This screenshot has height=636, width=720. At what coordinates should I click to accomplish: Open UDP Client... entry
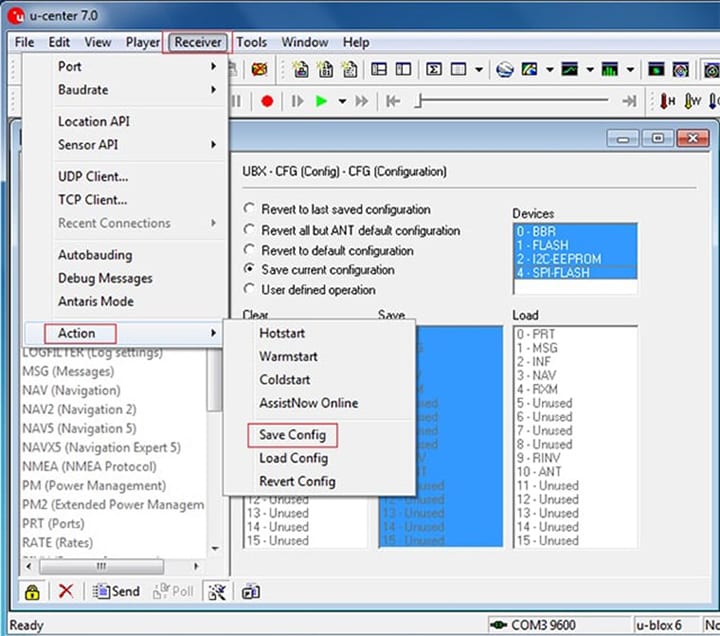(125, 176)
